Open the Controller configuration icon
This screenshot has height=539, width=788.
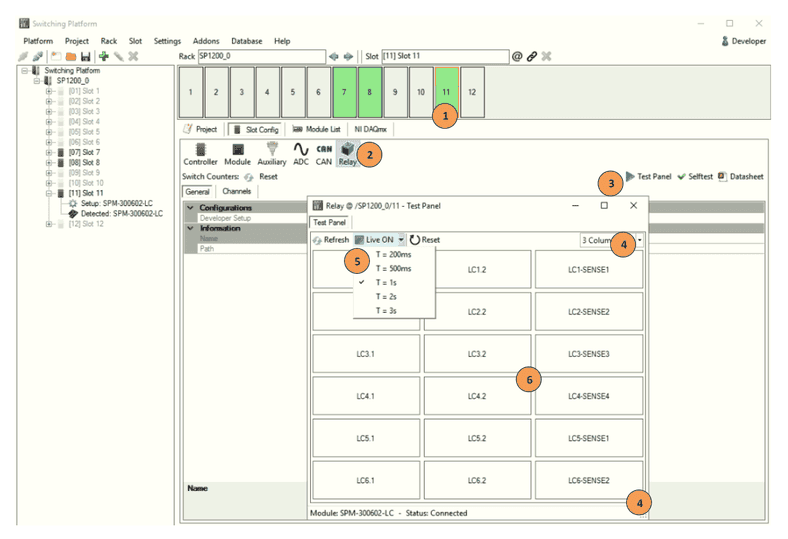[x=201, y=154]
